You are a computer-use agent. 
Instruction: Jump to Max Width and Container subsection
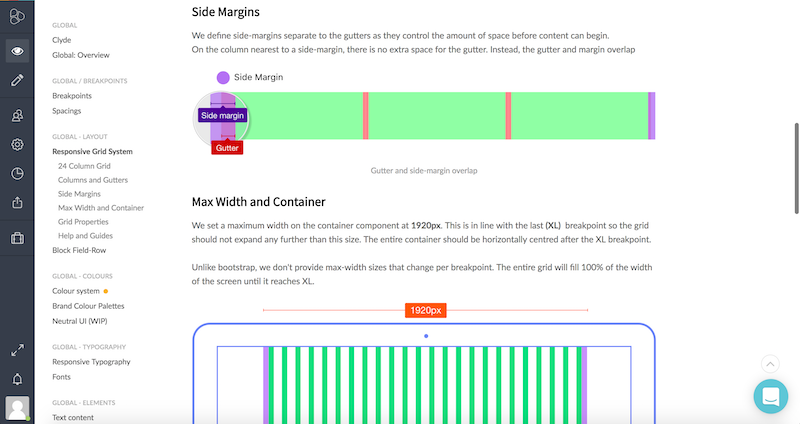tap(101, 208)
